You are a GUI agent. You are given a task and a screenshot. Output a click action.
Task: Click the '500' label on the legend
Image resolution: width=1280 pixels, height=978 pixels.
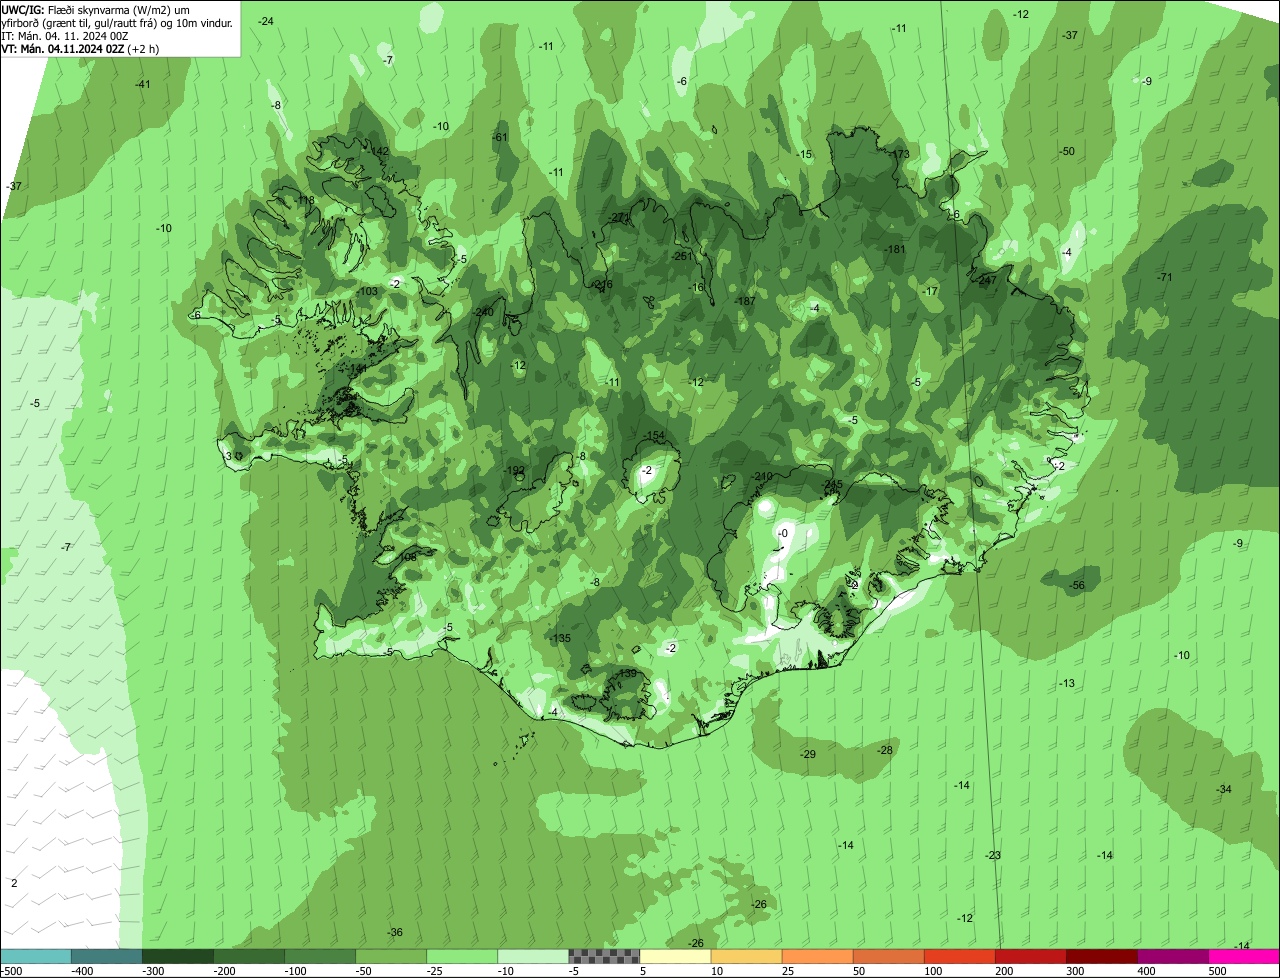[1217, 971]
